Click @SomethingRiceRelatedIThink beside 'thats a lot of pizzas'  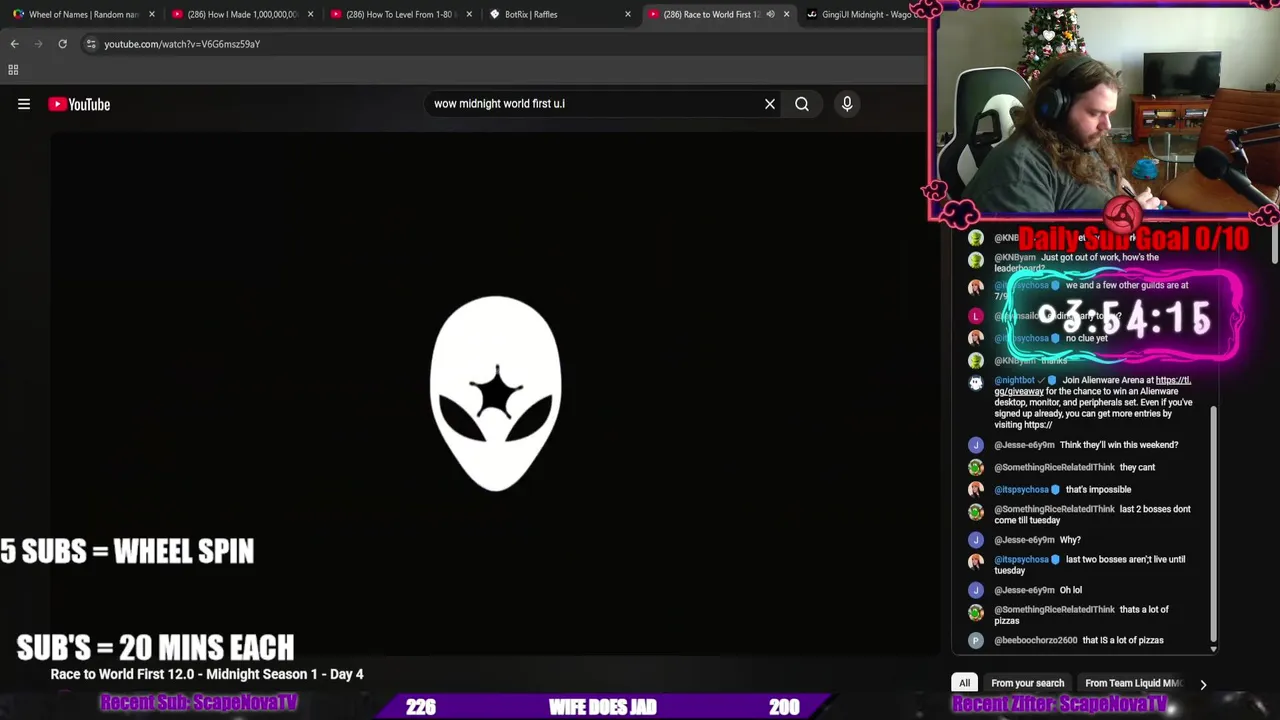click(x=1054, y=609)
